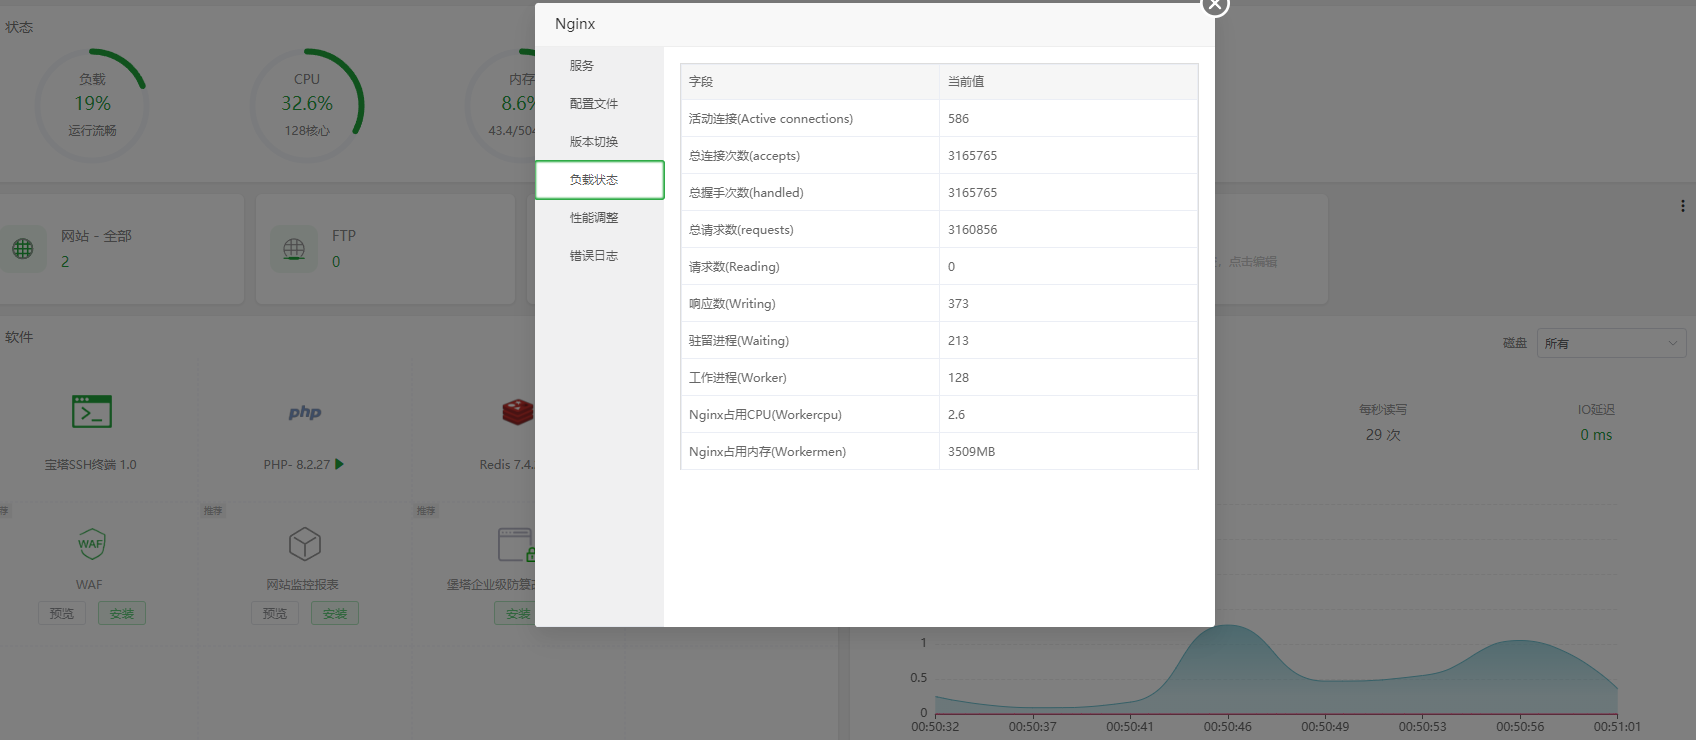Viewport: 1696px width, 740px height.
Task: Click the 宝塔SSH终端 1.0 label
Action: tap(91, 465)
